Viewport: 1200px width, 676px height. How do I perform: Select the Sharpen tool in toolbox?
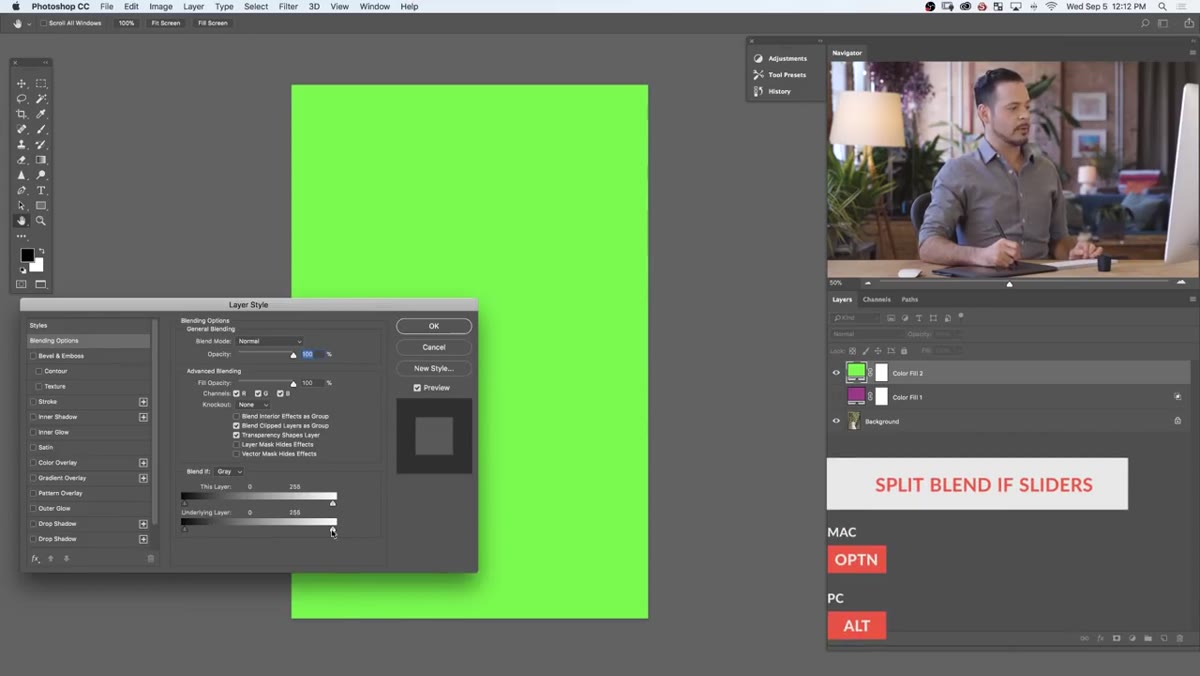point(21,175)
